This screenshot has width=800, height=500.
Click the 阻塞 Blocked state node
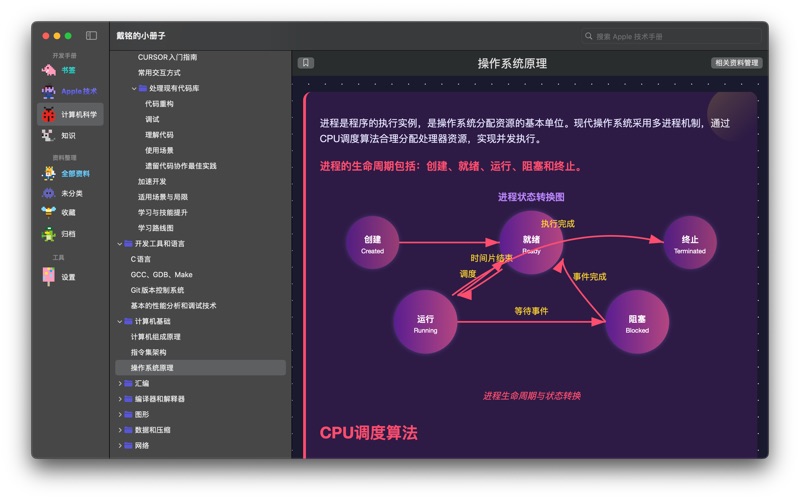637,322
